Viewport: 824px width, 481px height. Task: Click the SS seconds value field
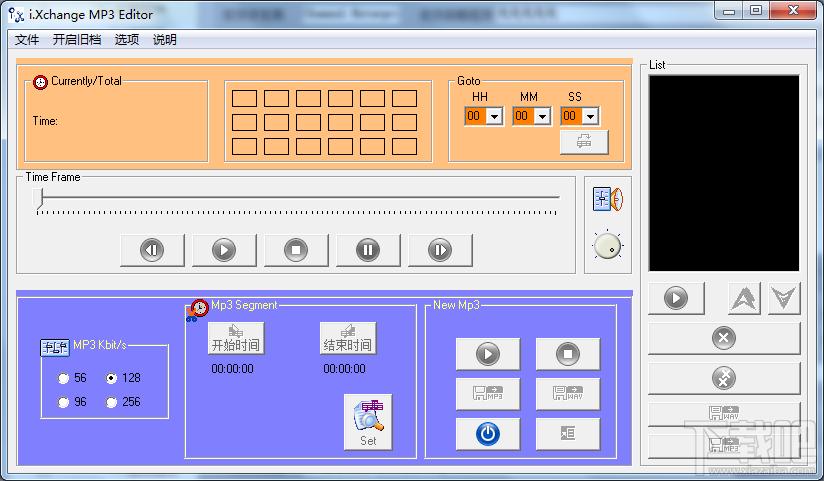tap(571, 116)
